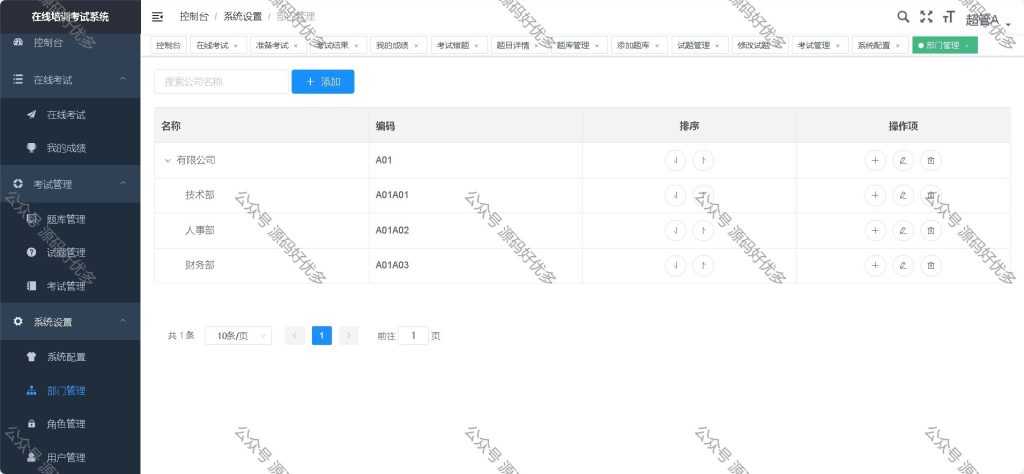Viewport: 1024px width, 474px height.
Task: Move 财务部 row up
Action: coord(703,266)
